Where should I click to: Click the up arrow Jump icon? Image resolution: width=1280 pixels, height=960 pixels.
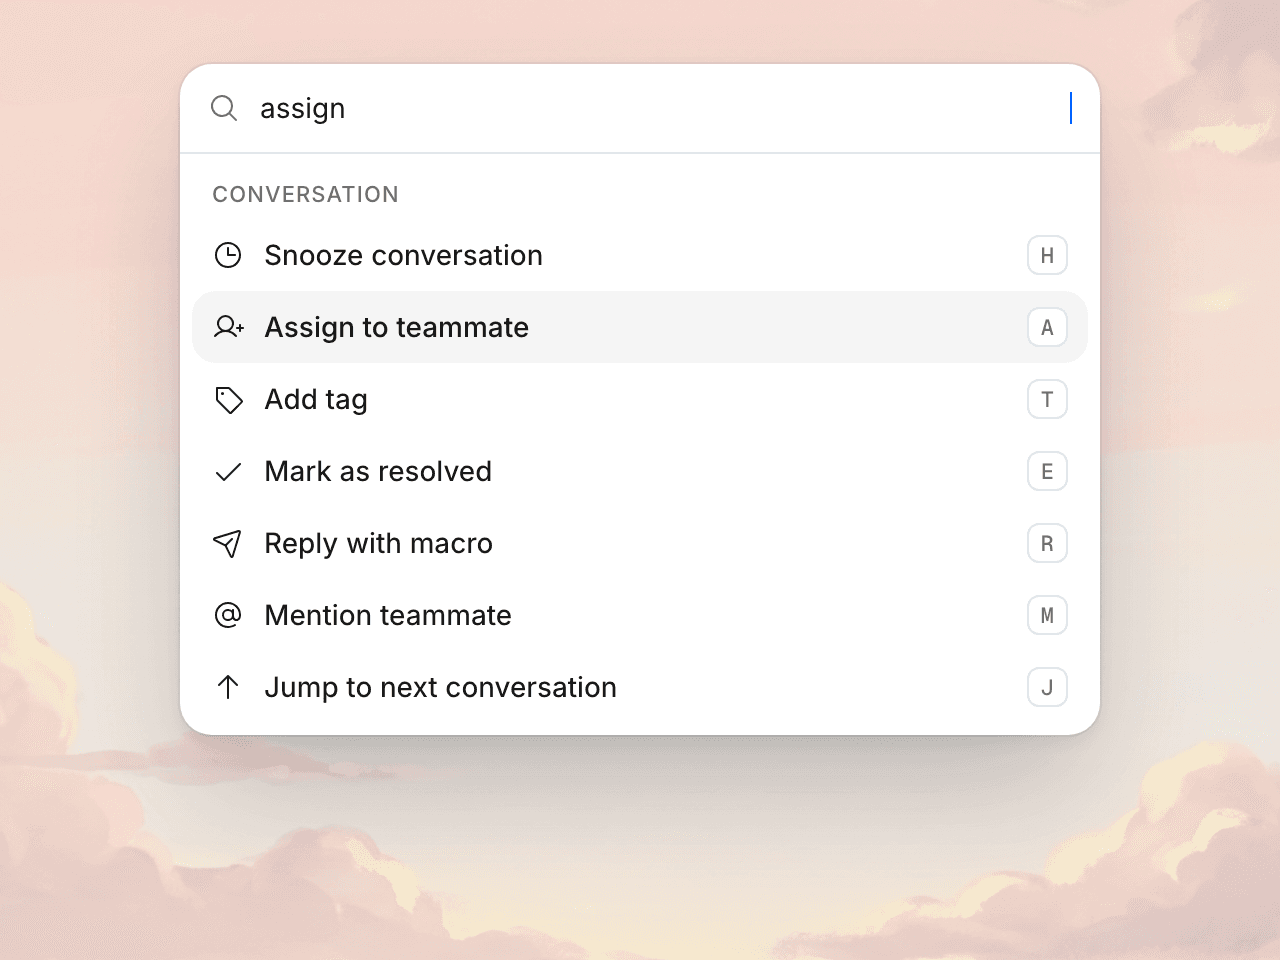(x=228, y=687)
